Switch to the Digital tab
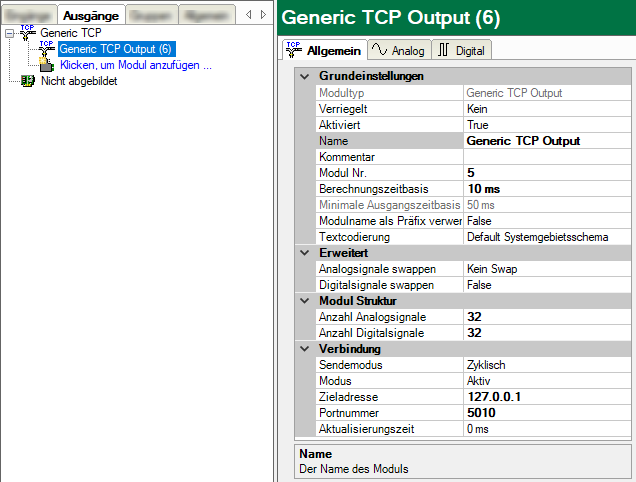The height and width of the screenshot is (482, 636). 462,50
